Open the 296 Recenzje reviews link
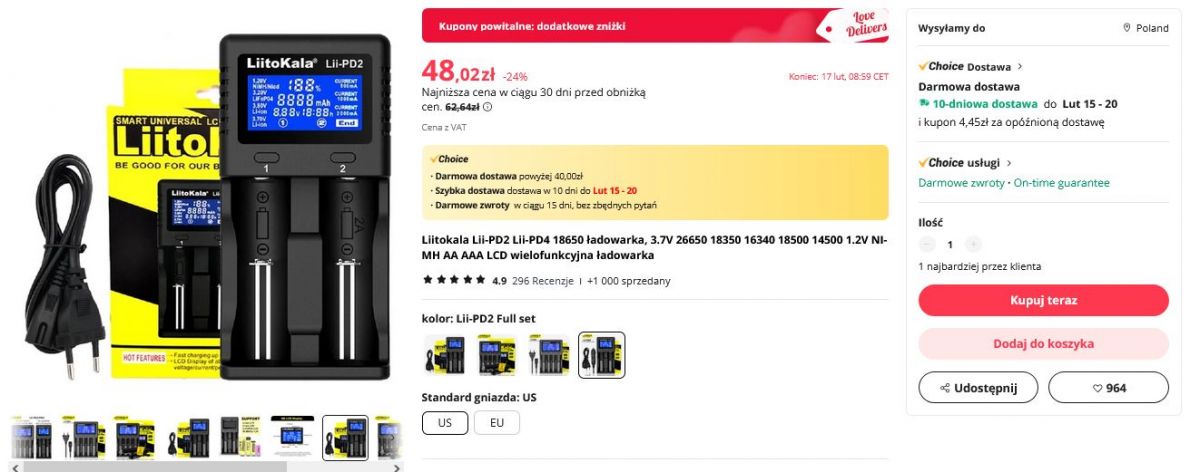1200x472 pixels. (x=543, y=281)
